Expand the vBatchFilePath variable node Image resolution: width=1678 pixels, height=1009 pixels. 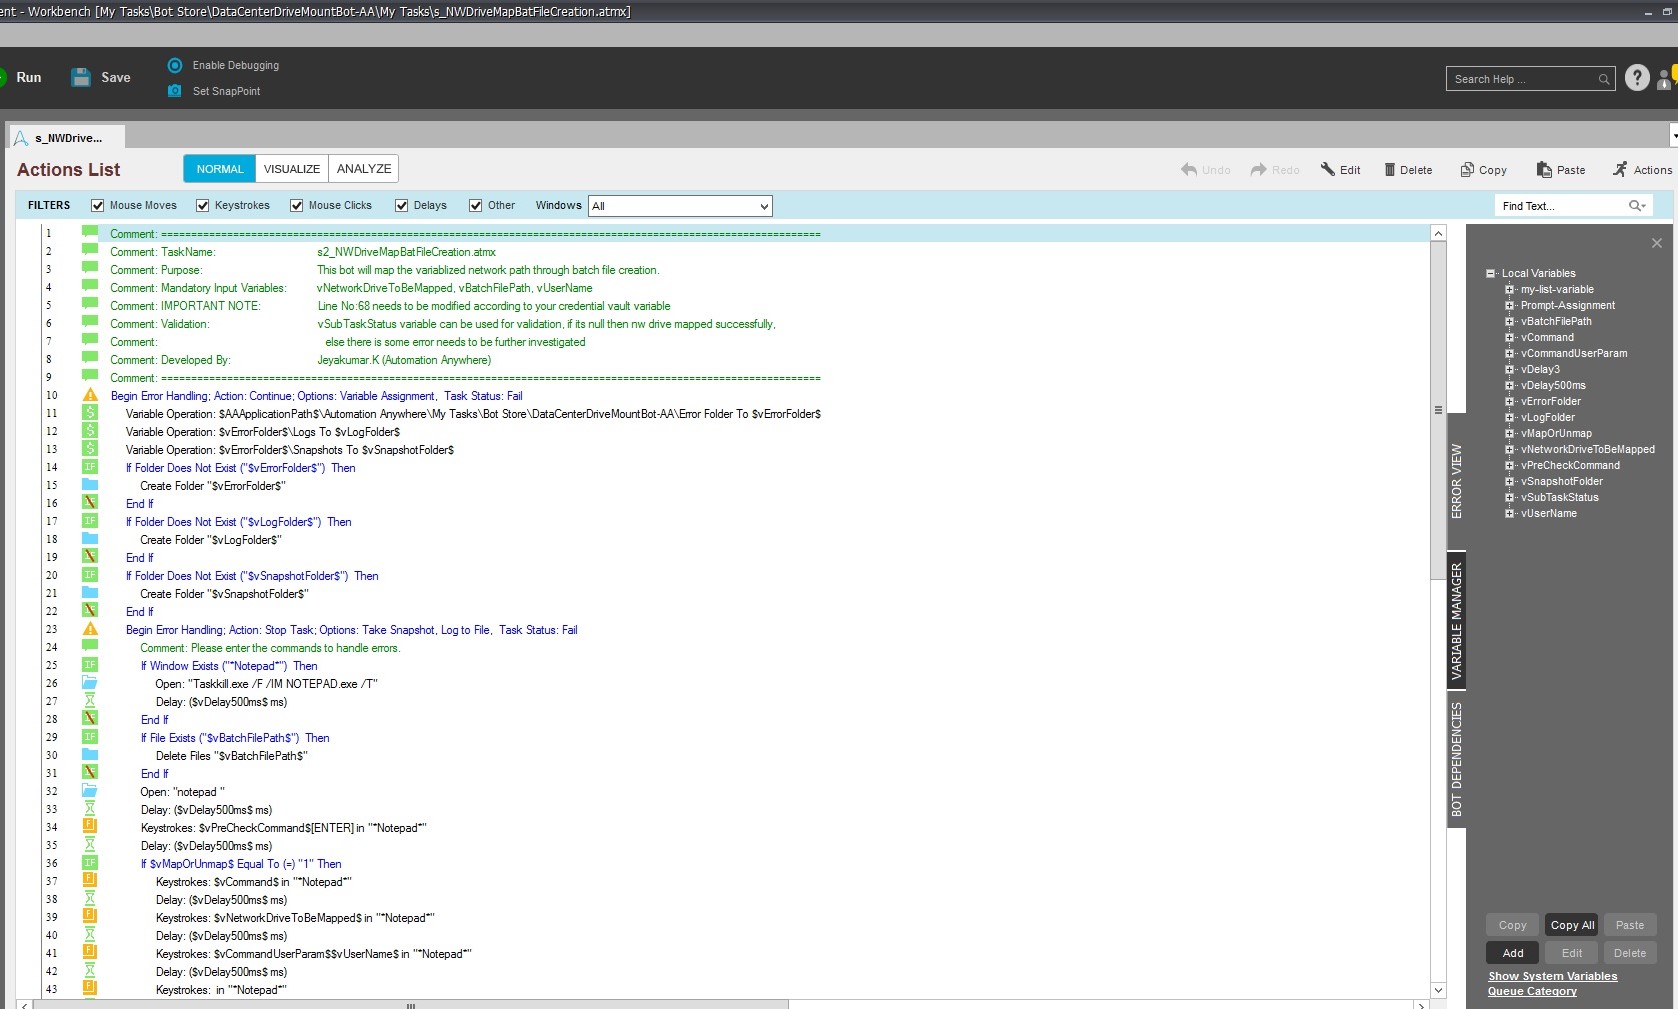(1510, 322)
